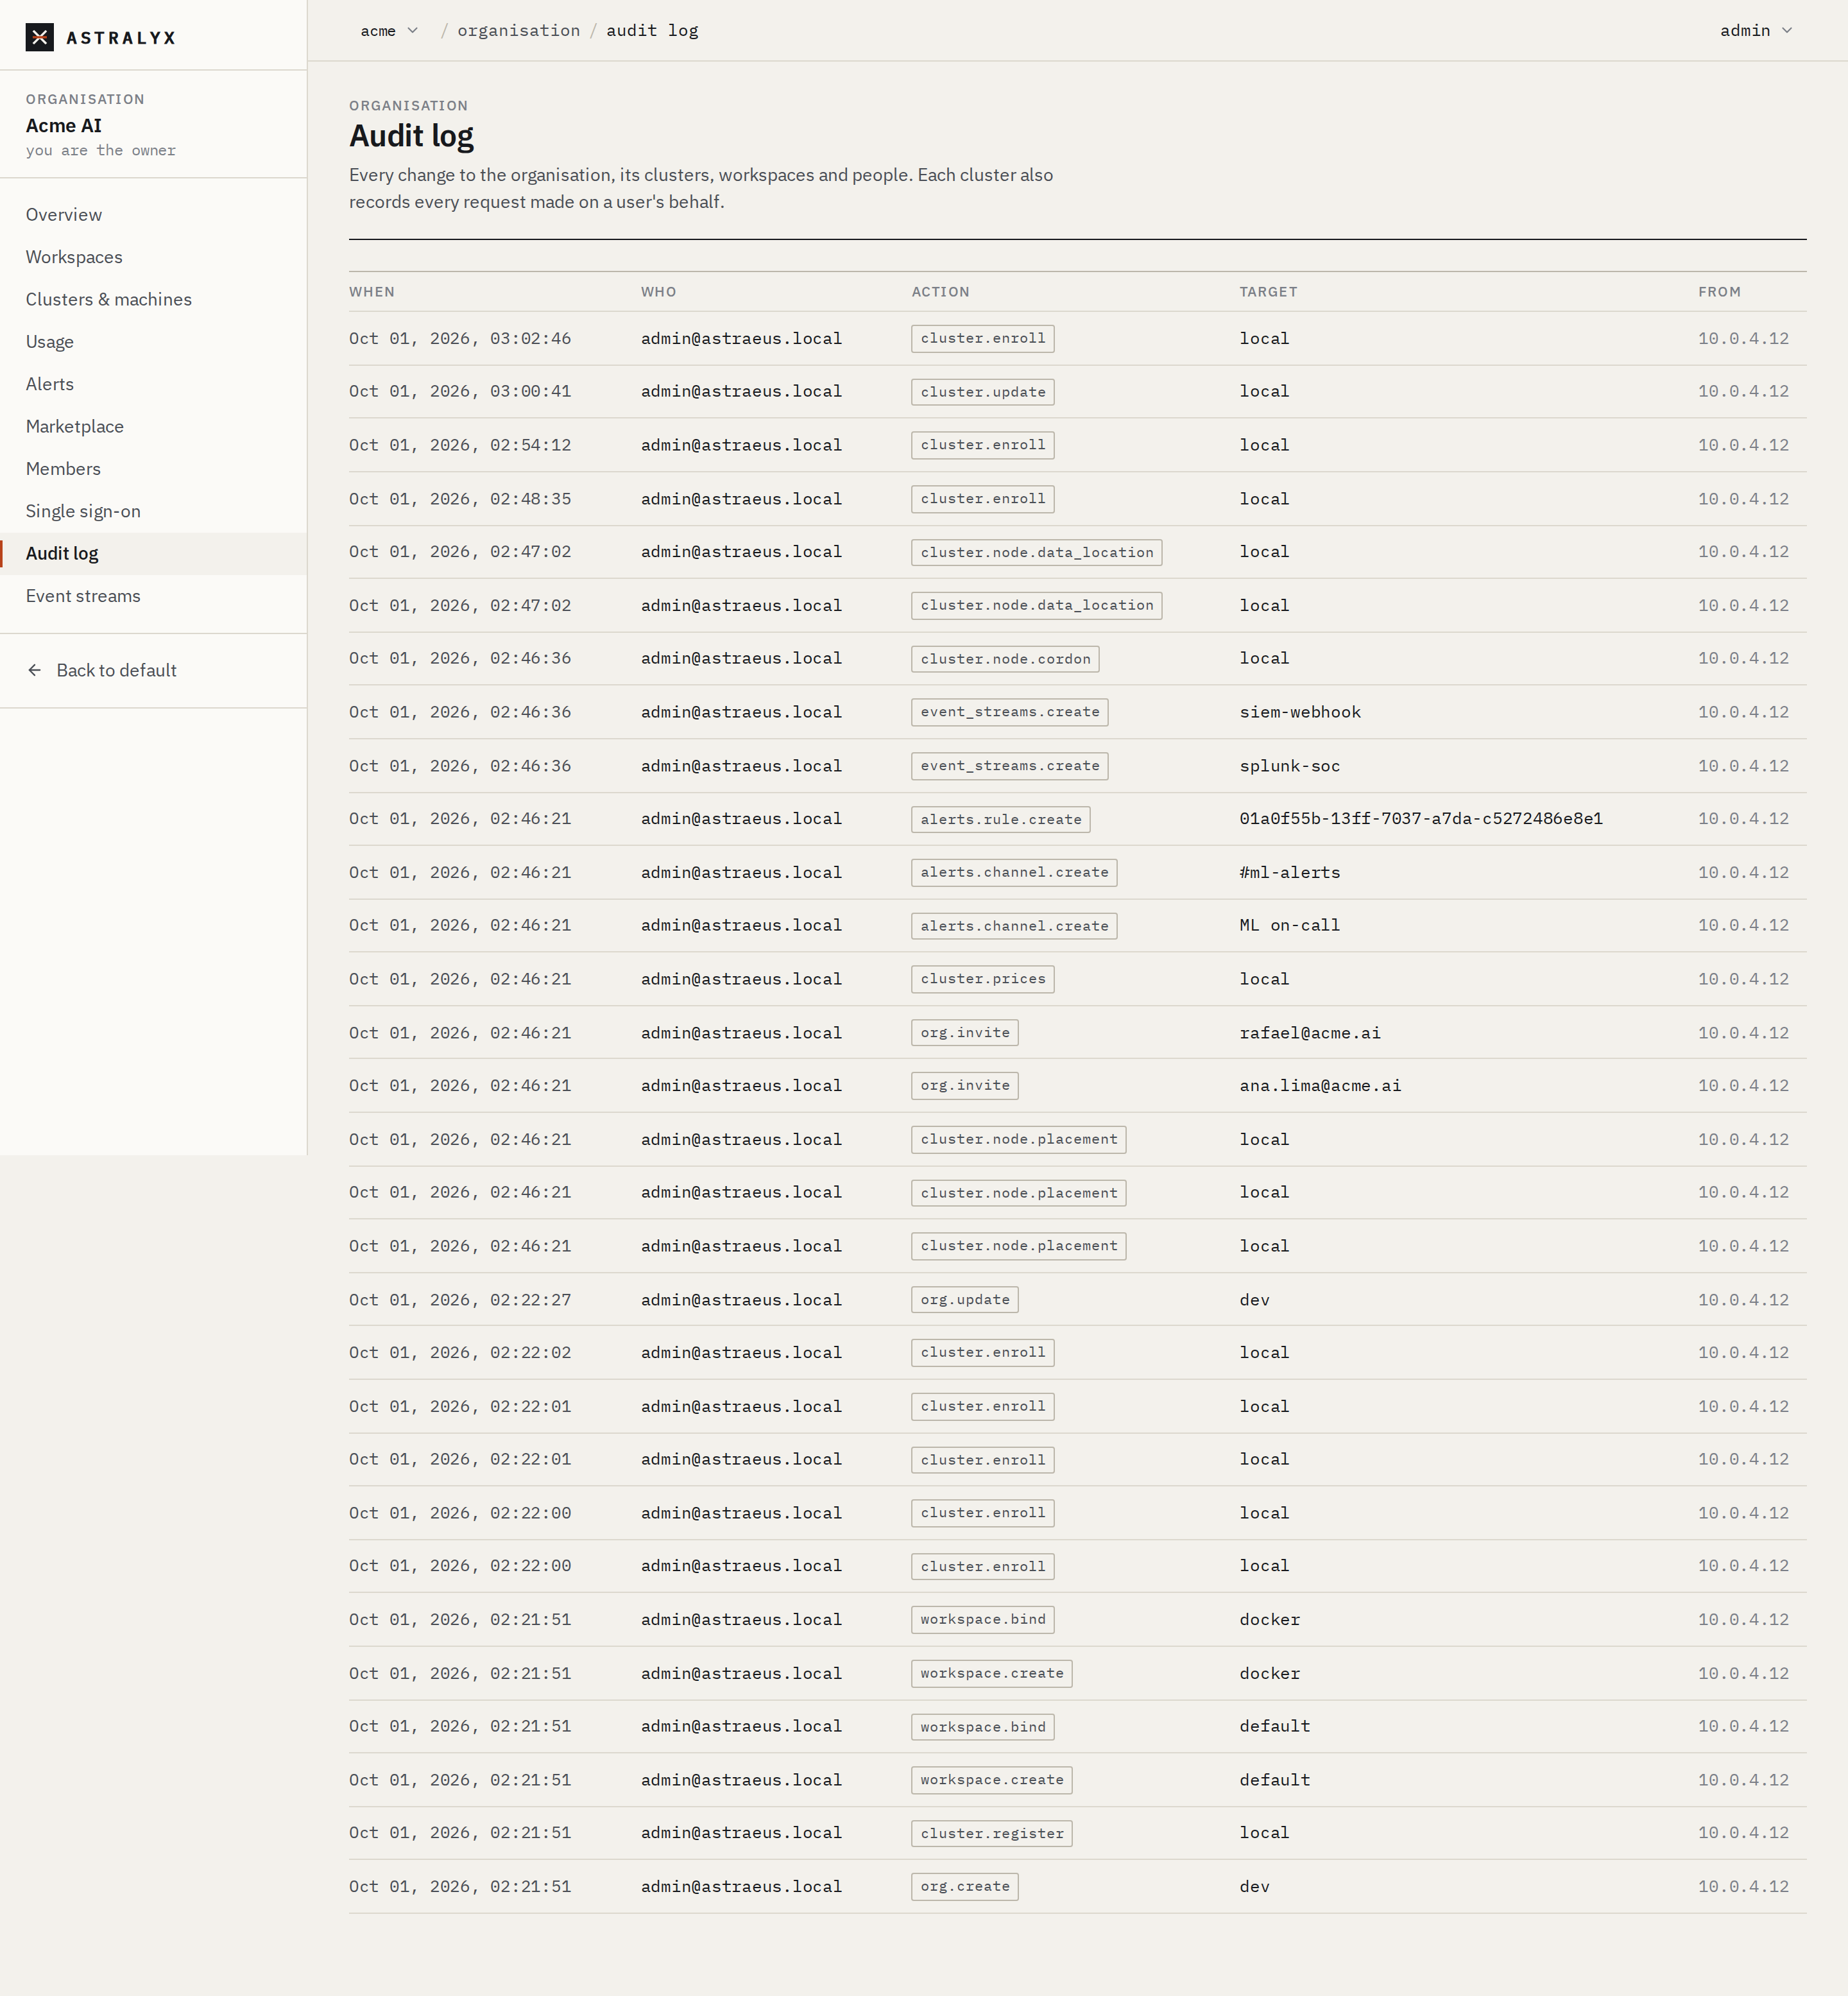Open the Marketplace page

pyautogui.click(x=75, y=426)
